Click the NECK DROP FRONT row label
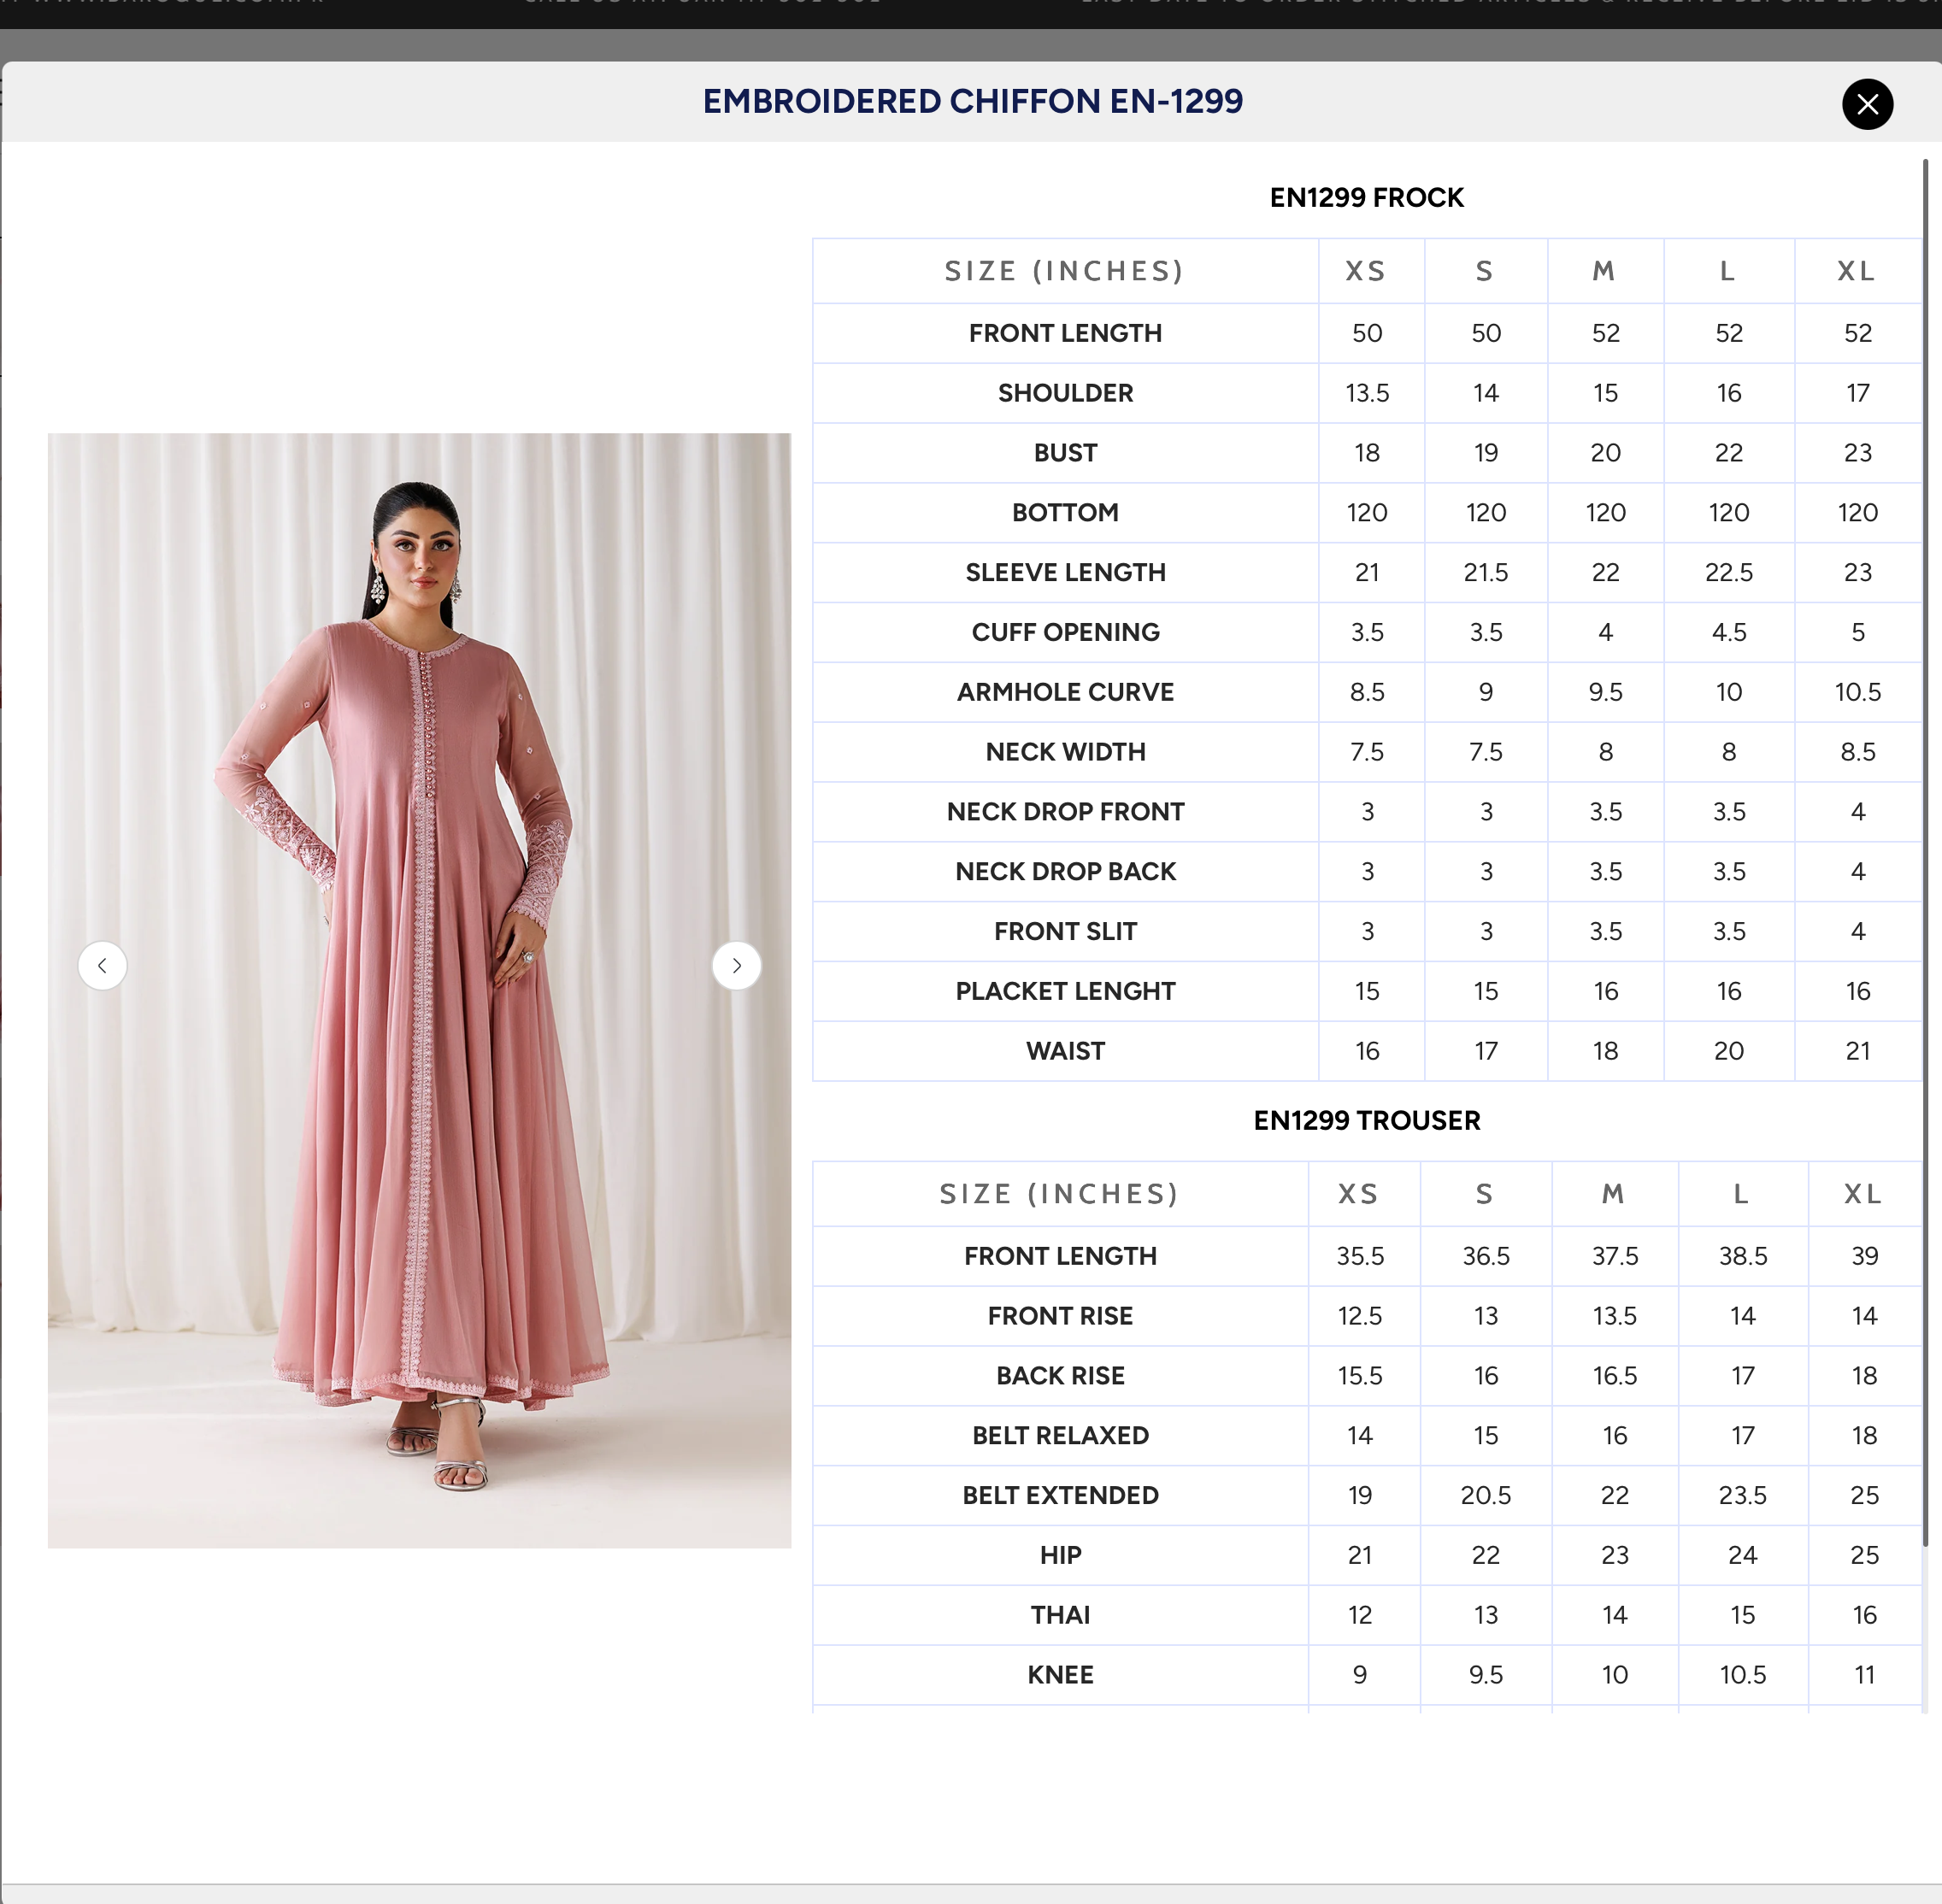Image resolution: width=1942 pixels, height=1904 pixels. (1065, 812)
